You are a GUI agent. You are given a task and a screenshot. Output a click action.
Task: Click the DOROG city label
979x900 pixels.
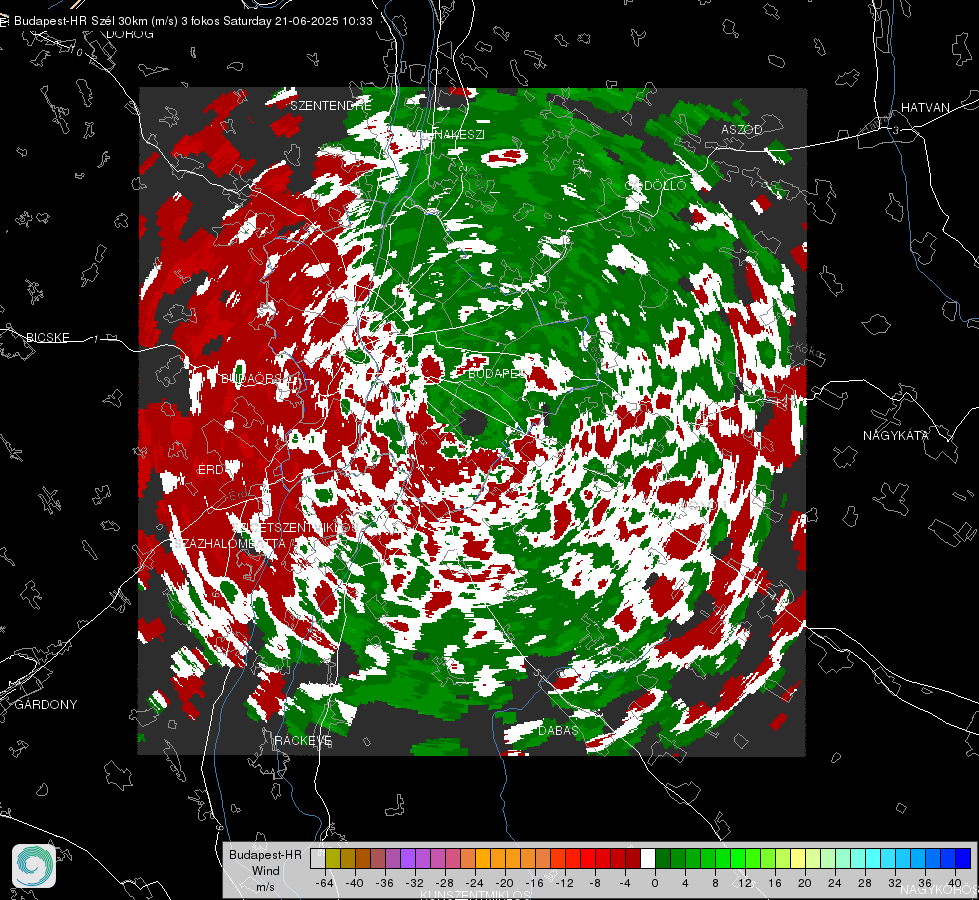point(130,34)
